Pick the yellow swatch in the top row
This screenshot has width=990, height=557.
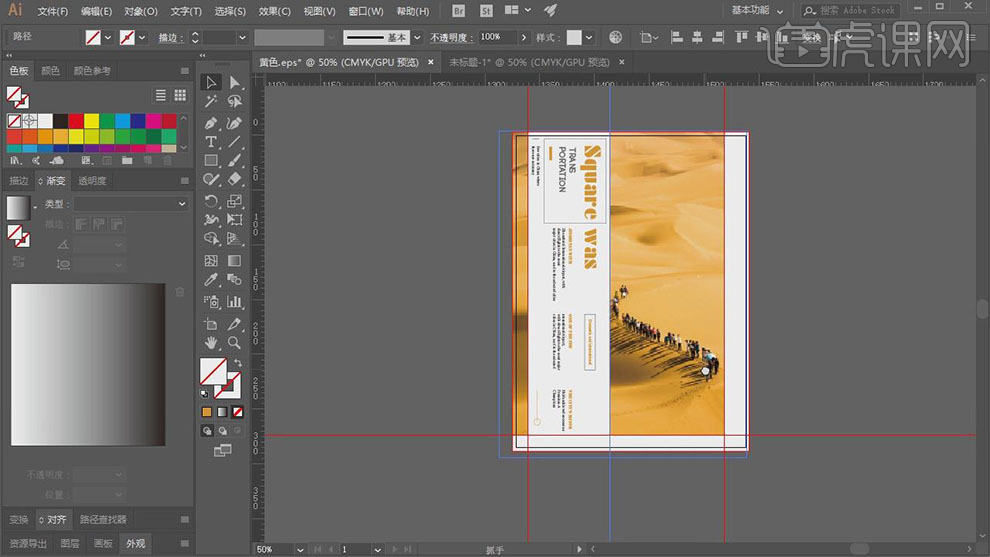[x=91, y=121]
